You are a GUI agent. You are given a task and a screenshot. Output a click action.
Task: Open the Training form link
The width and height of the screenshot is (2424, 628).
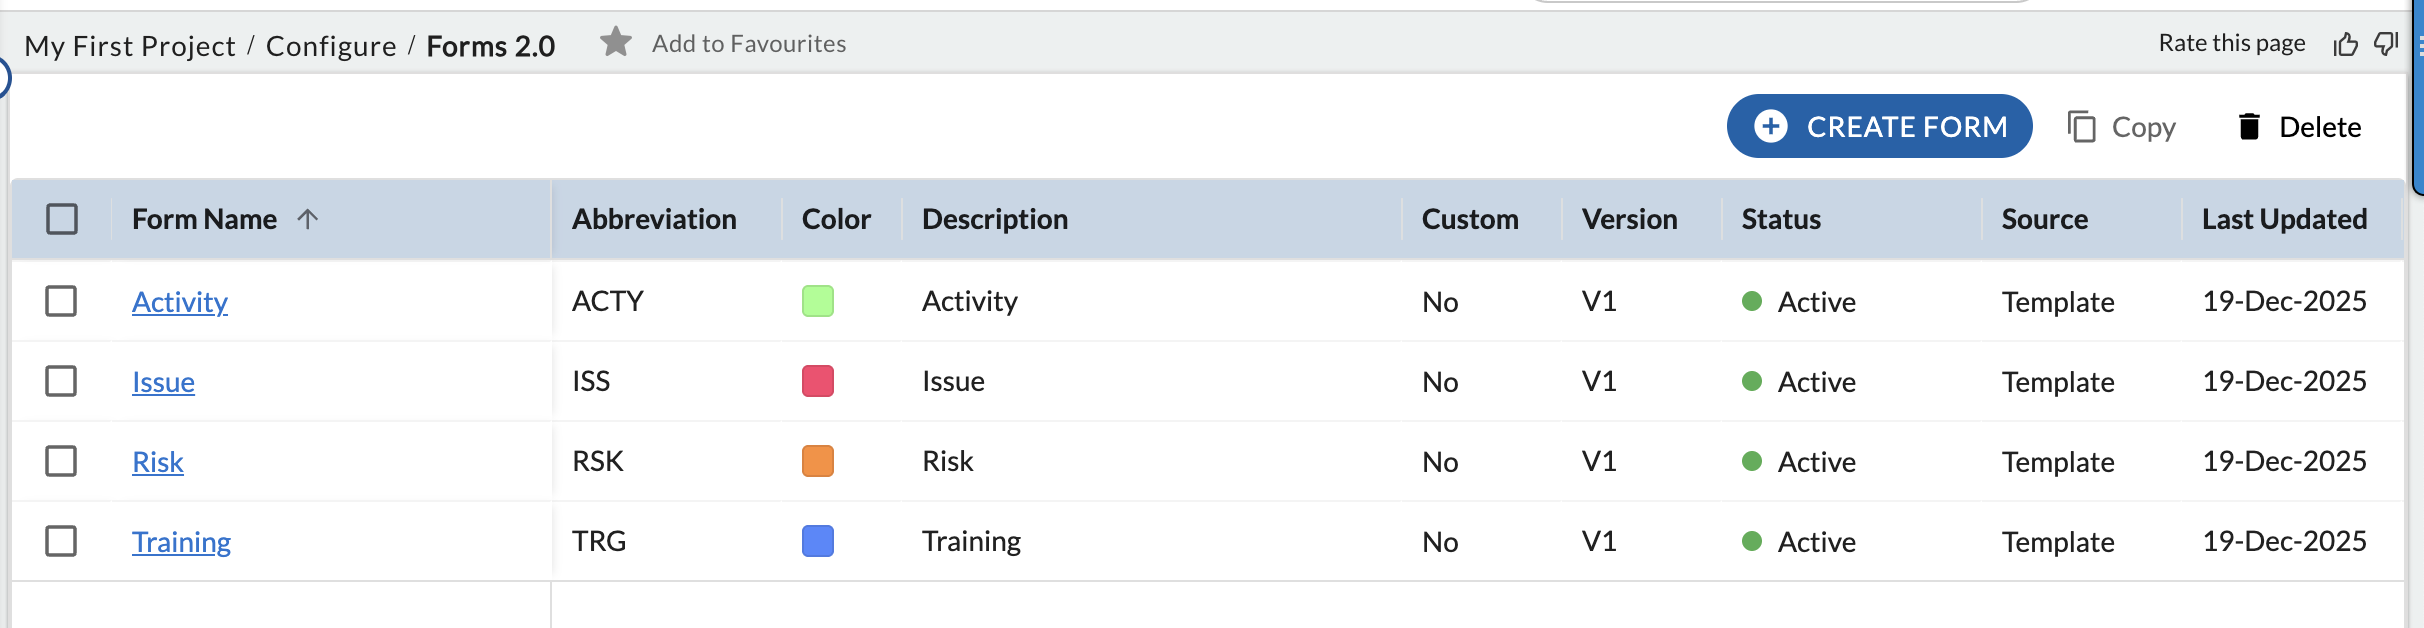click(181, 542)
